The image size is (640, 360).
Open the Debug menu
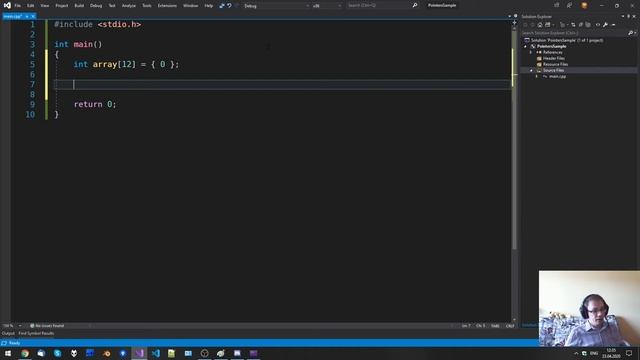click(96, 6)
